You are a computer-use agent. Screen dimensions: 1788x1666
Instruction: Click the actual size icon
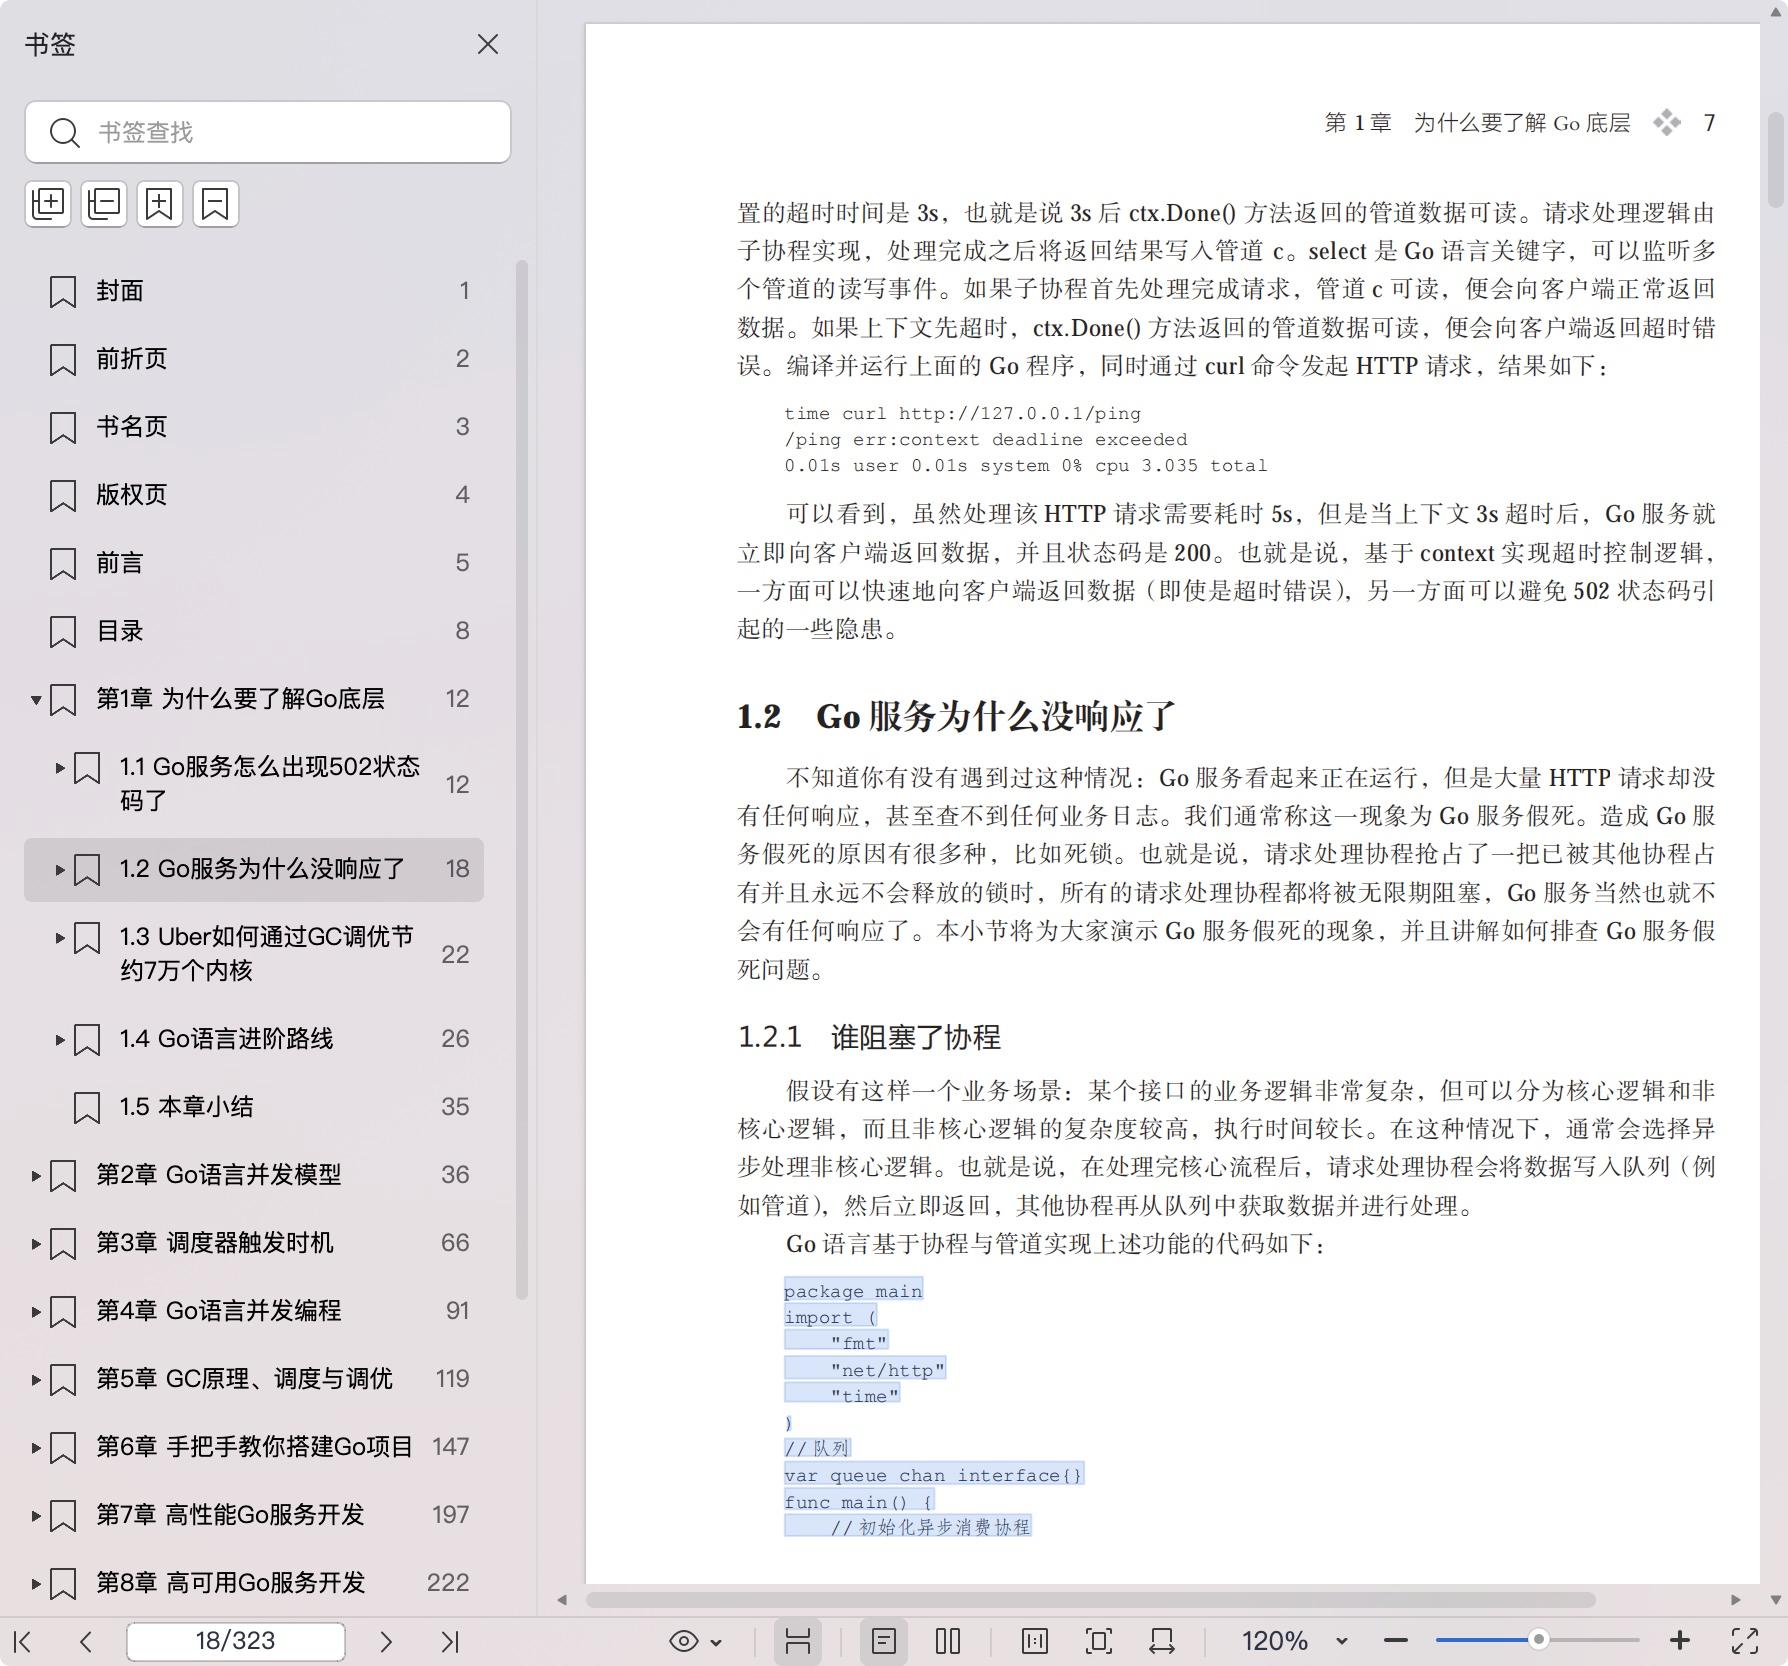tap(1035, 1641)
